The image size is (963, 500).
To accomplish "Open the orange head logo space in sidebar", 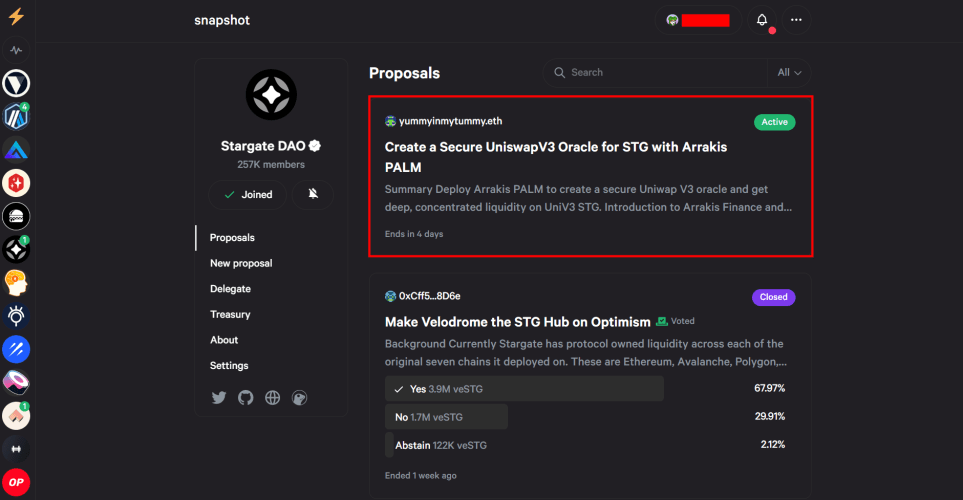I will point(16,283).
